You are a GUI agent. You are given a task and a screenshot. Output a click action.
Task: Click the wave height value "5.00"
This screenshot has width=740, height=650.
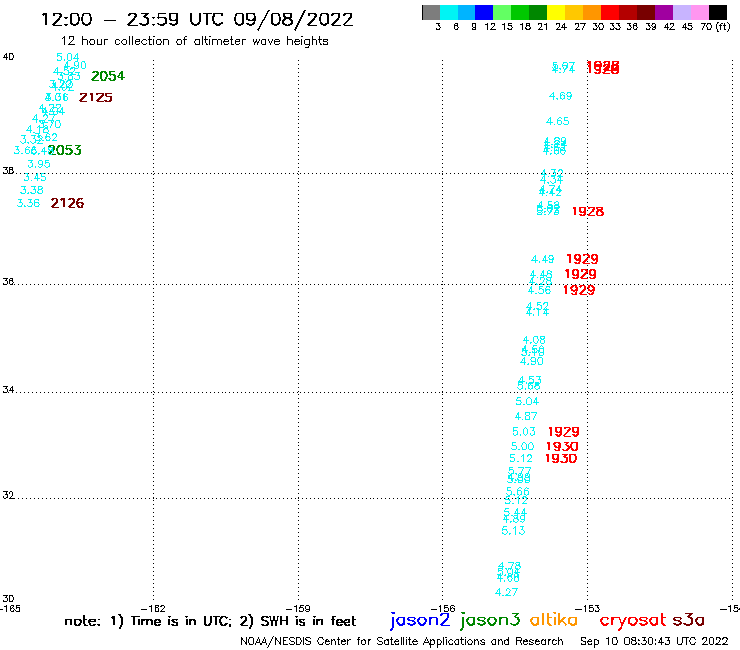coord(522,446)
